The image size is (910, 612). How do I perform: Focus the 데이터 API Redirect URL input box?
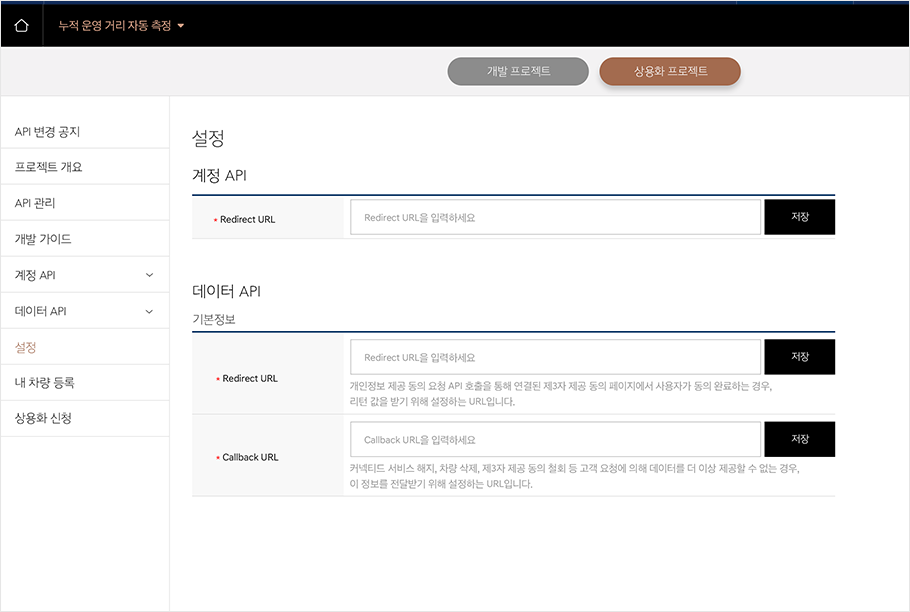tap(555, 356)
